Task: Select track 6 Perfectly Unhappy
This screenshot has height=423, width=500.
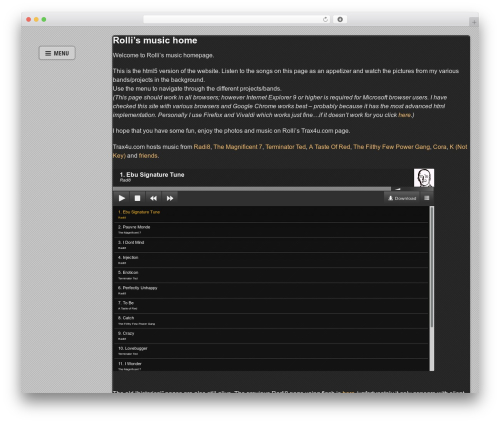Action: [x=271, y=290]
